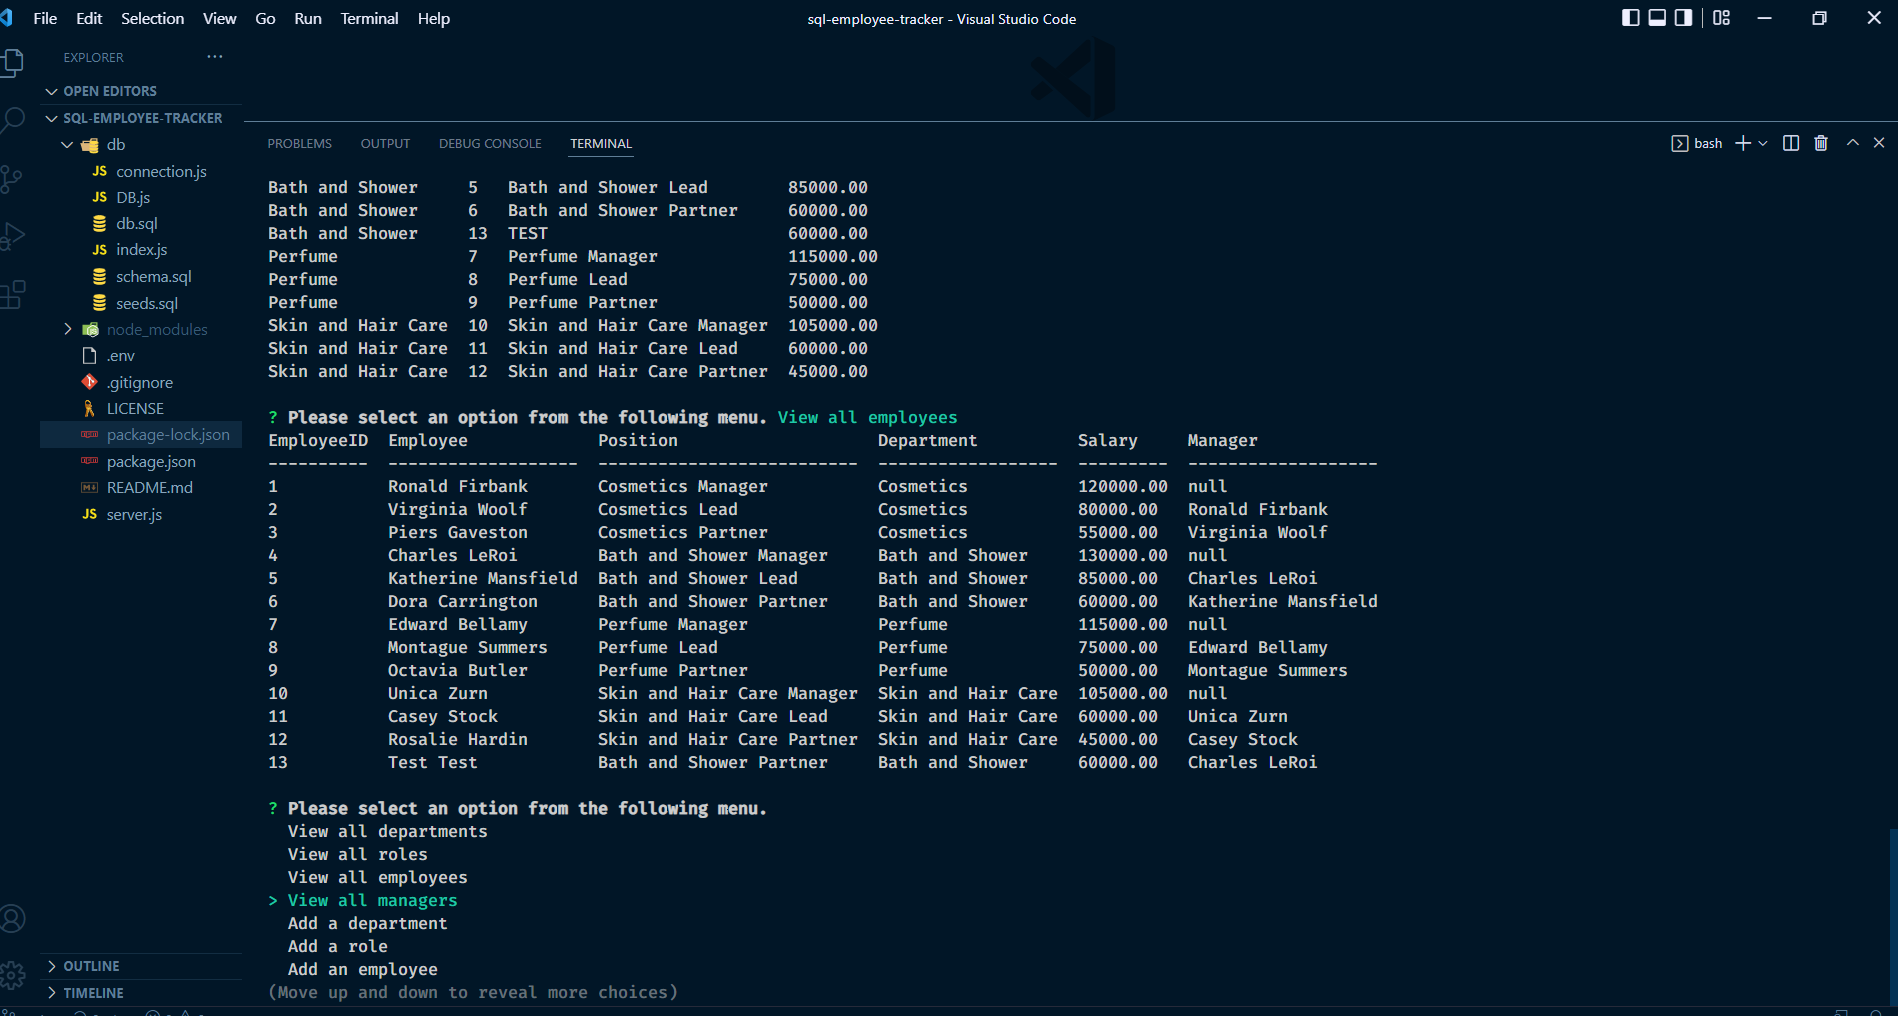Toggle the Panel visibility
This screenshot has width=1898, height=1016.
click(x=1658, y=17)
